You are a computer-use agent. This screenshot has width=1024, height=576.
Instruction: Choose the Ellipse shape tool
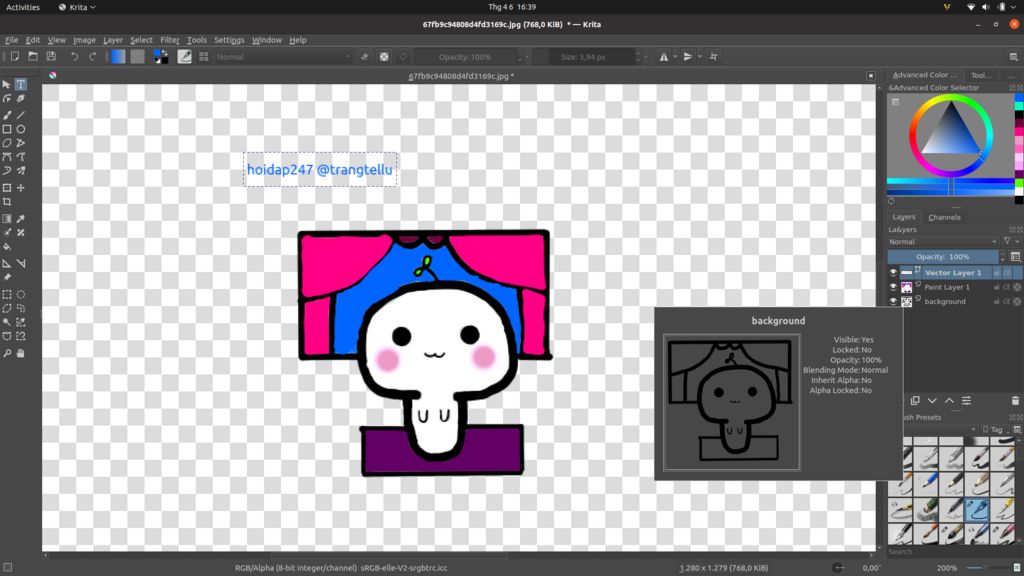click(x=20, y=129)
